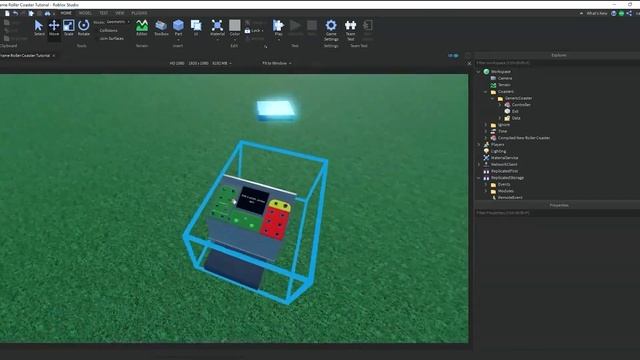
Task: Open the Color dropdown arrow
Action: 235,40
